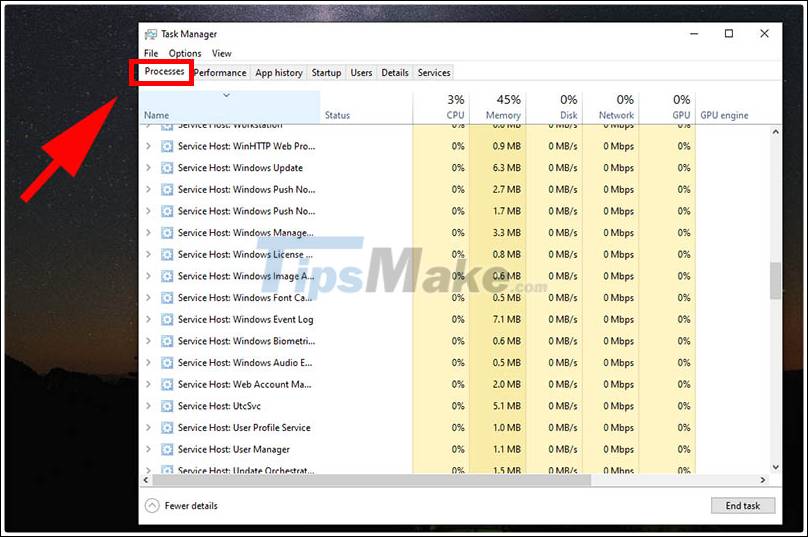Click the 5.1 MB memory value
The height and width of the screenshot is (537, 808).
click(507, 406)
